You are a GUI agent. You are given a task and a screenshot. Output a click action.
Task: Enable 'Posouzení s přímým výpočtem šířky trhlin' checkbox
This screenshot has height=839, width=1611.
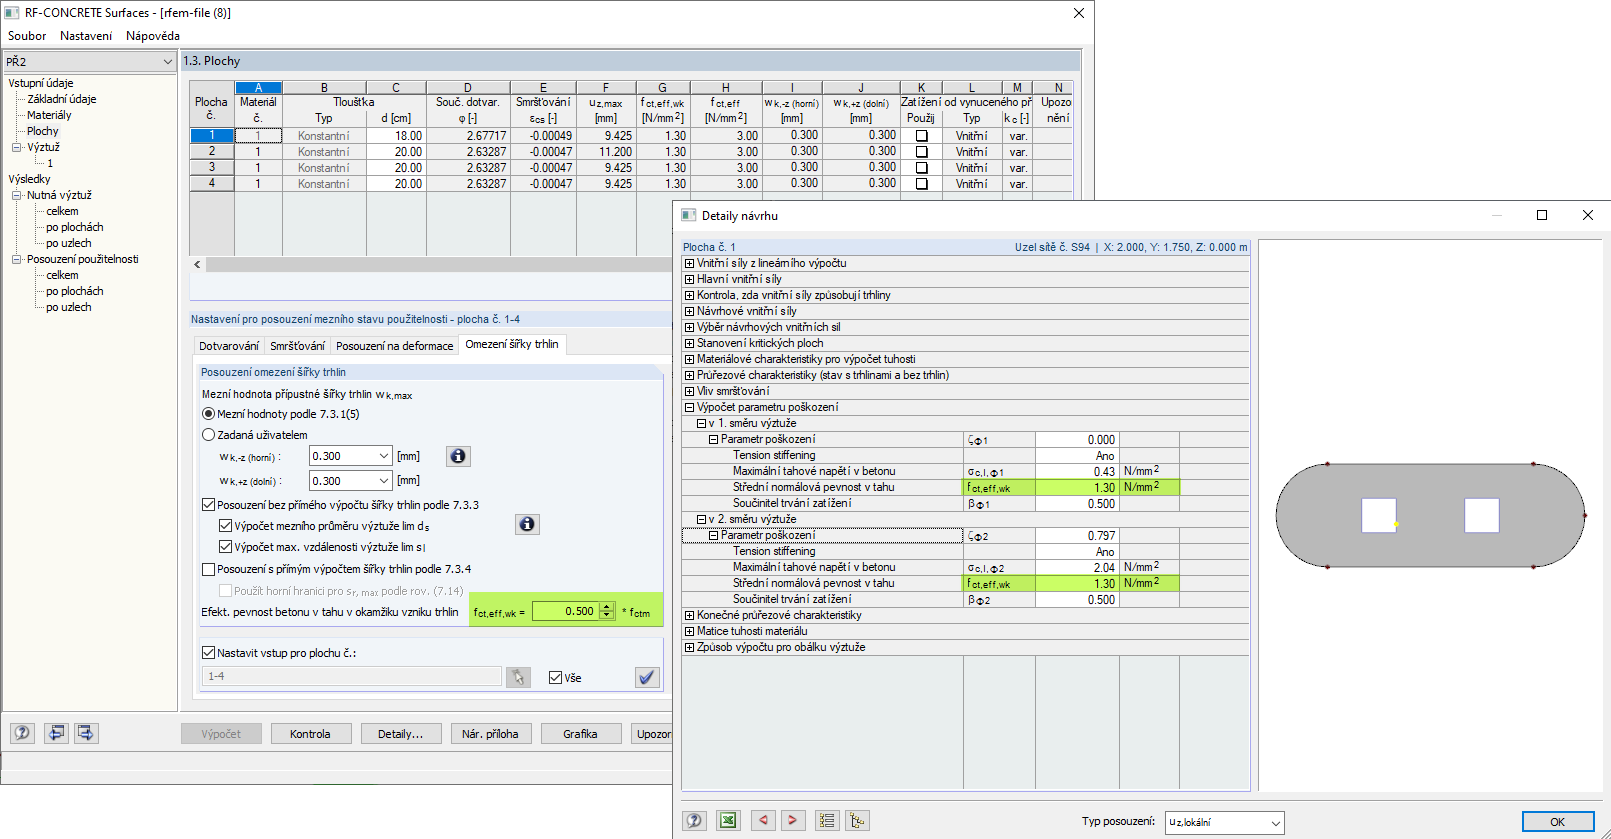(x=209, y=569)
